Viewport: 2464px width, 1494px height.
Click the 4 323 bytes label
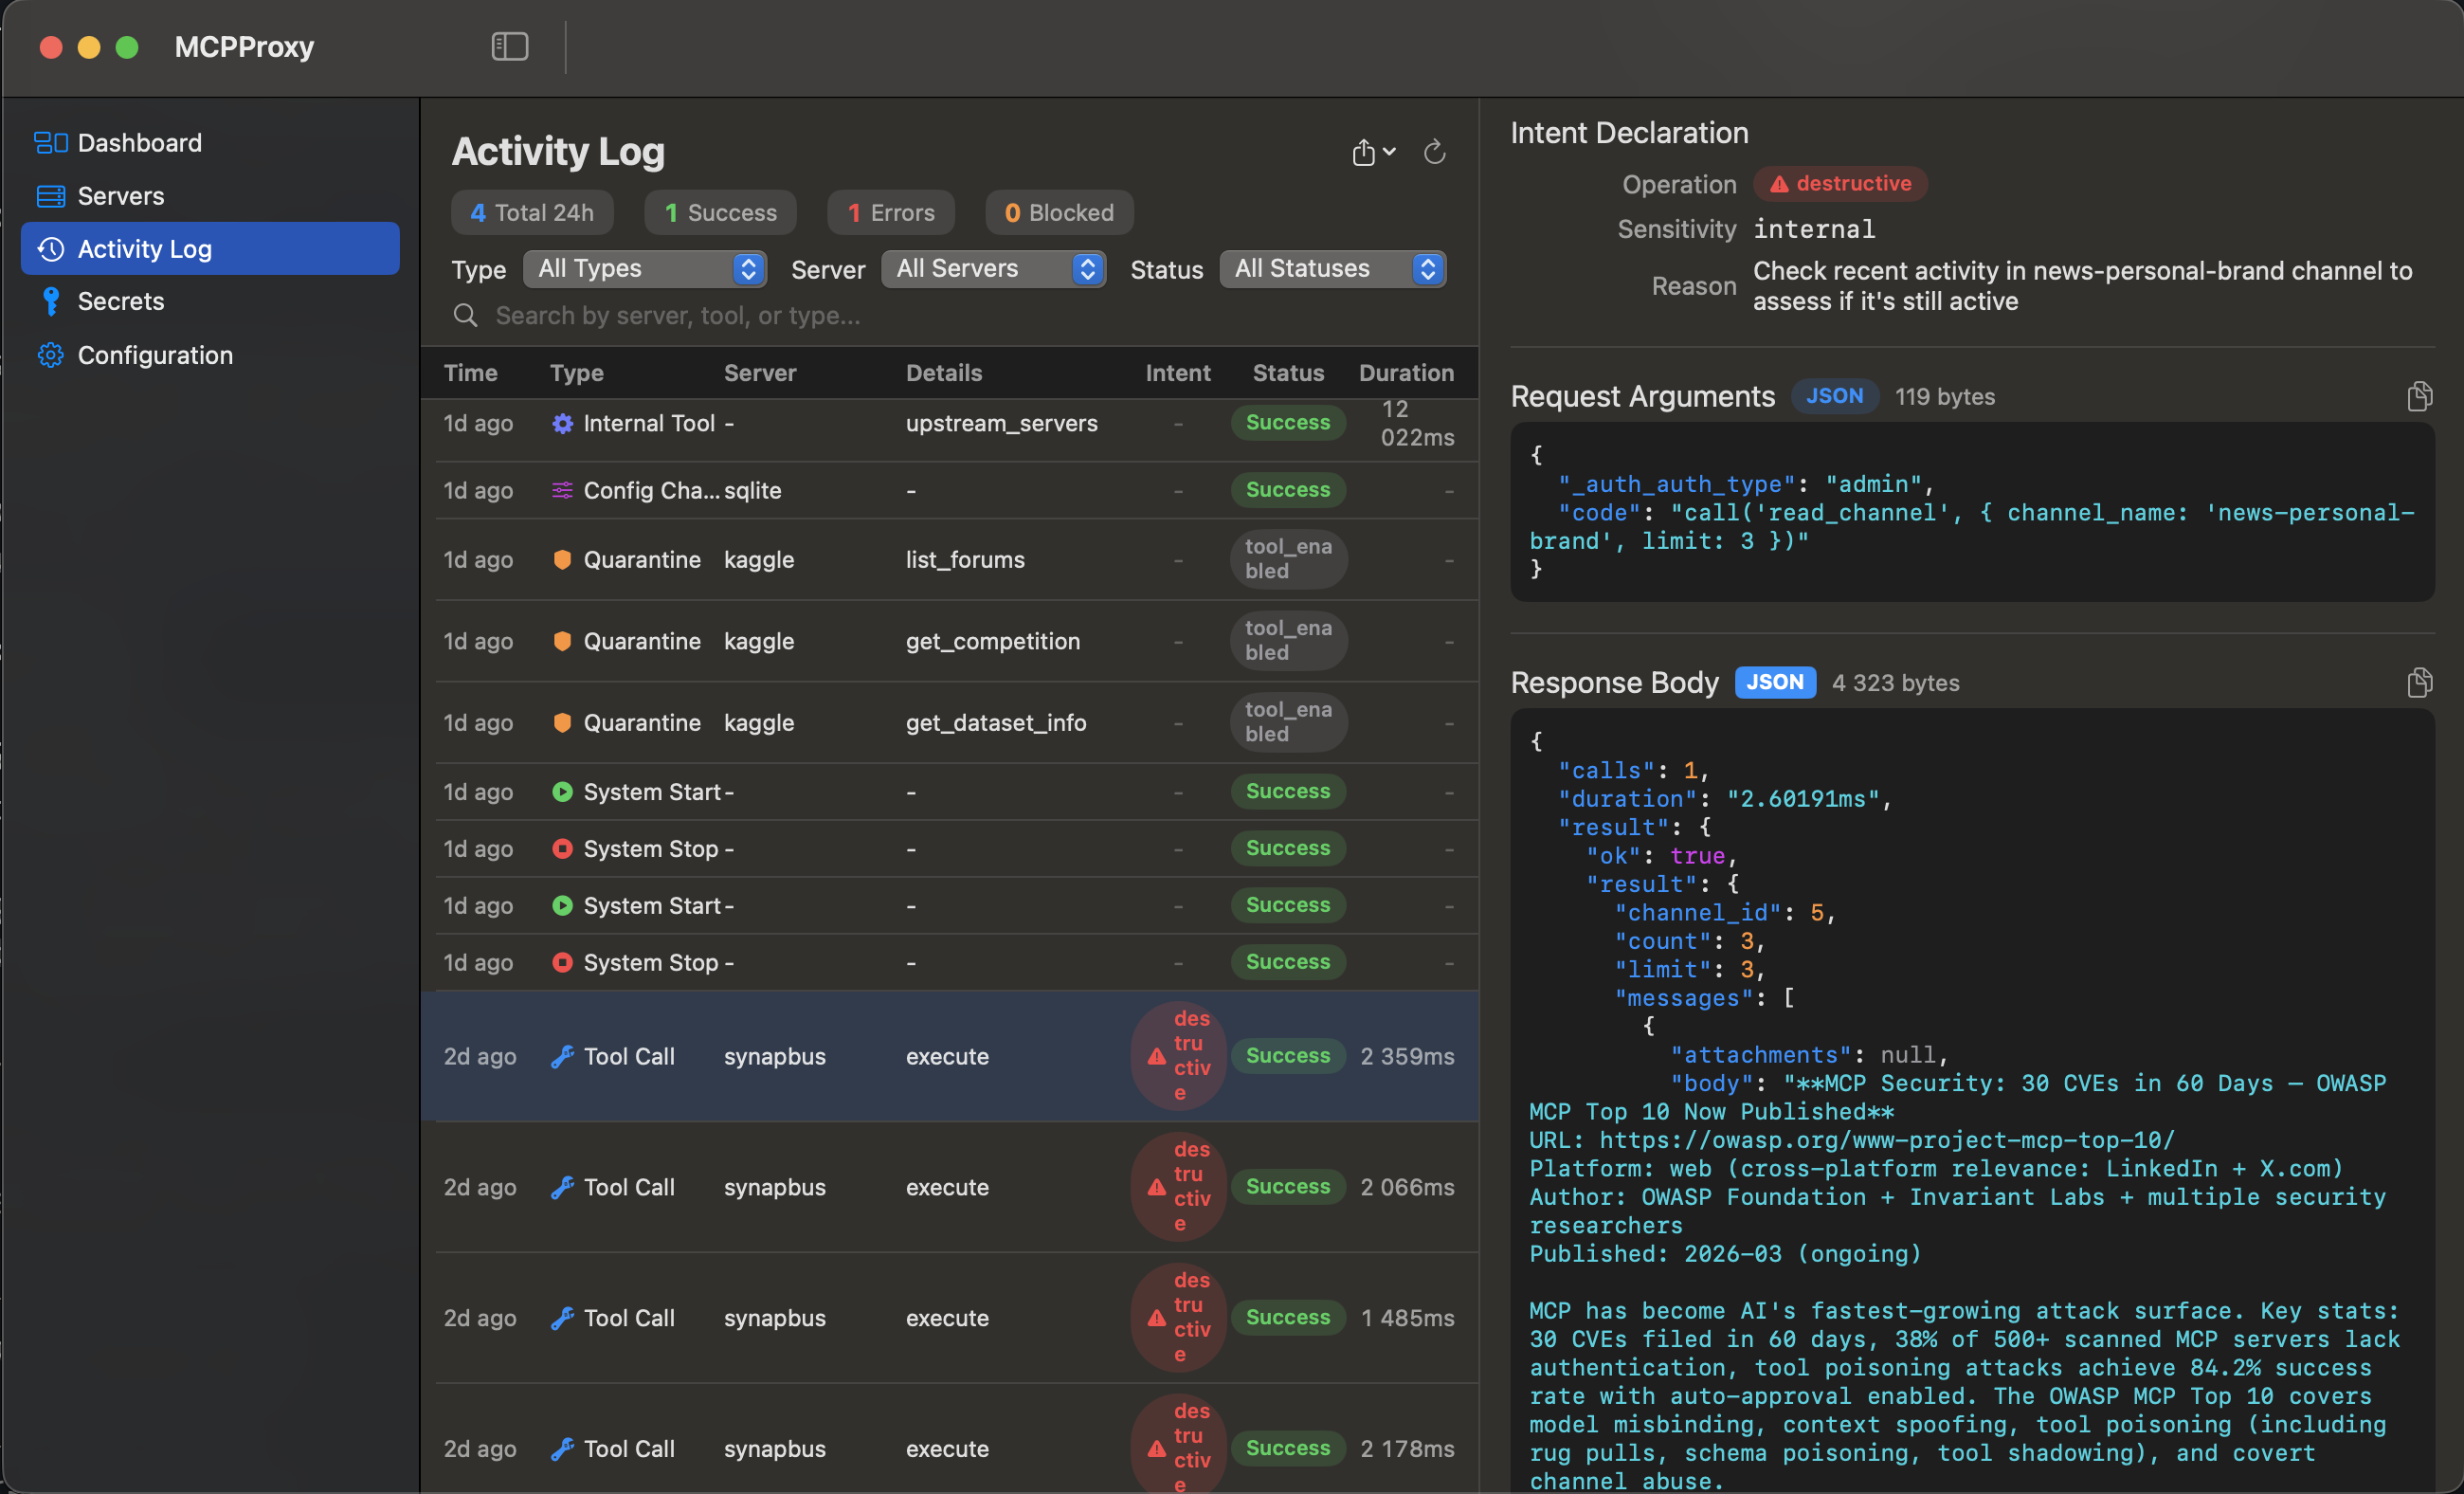click(1895, 683)
